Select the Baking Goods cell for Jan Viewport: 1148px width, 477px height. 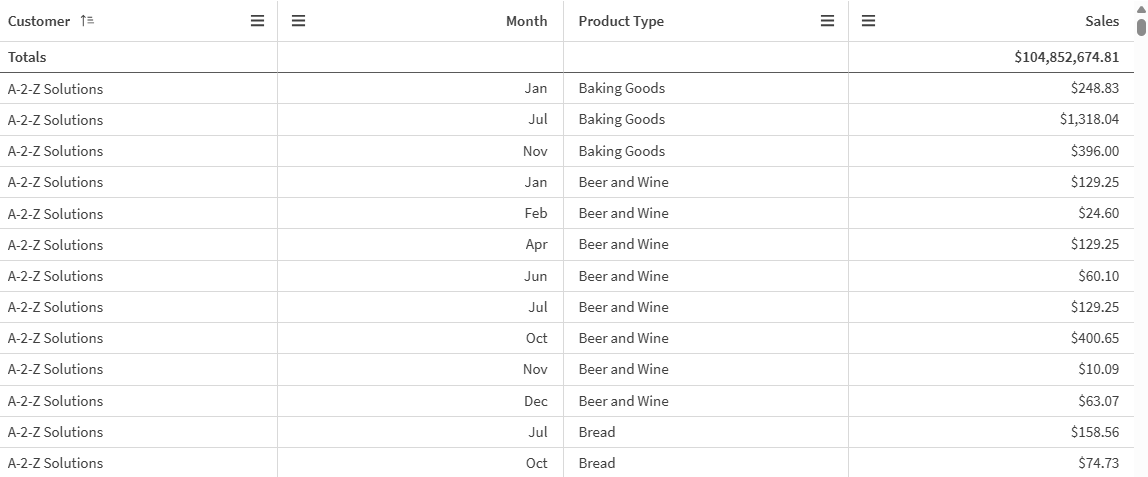click(621, 88)
